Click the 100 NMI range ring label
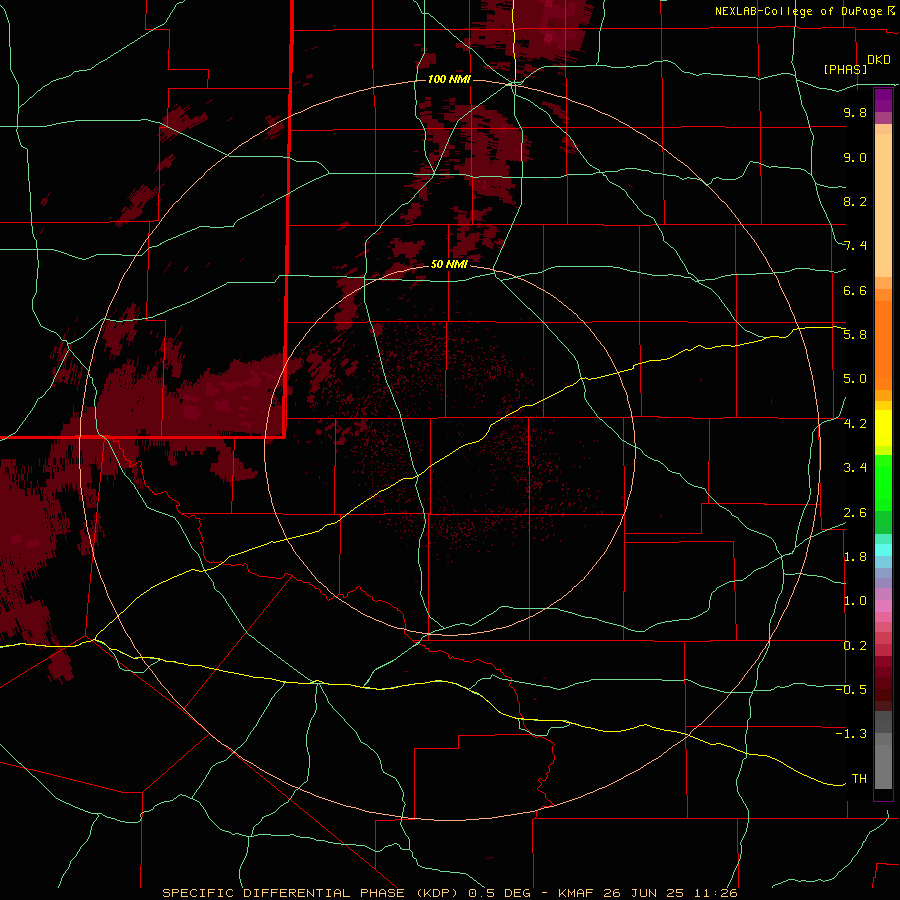The height and width of the screenshot is (900, 900). click(449, 79)
